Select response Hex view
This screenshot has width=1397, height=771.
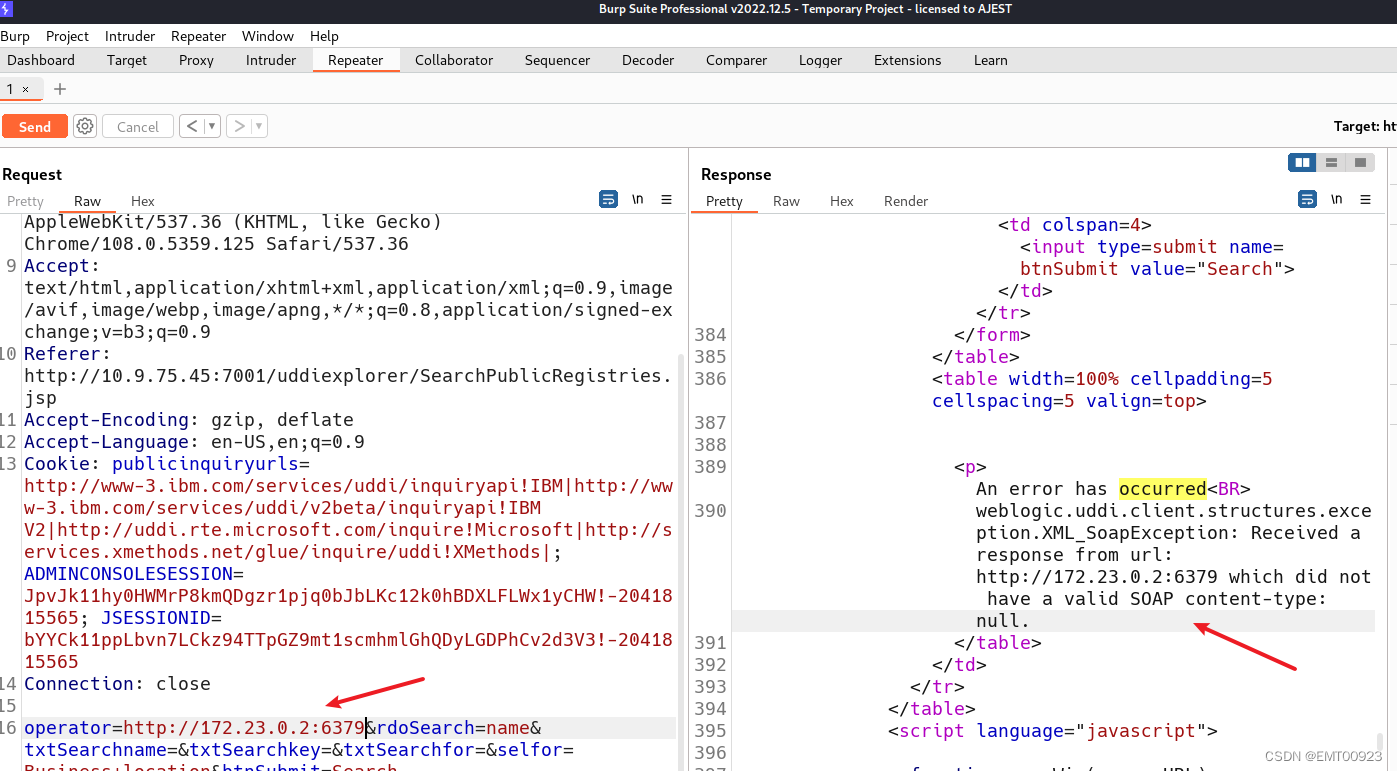pyautogui.click(x=842, y=201)
